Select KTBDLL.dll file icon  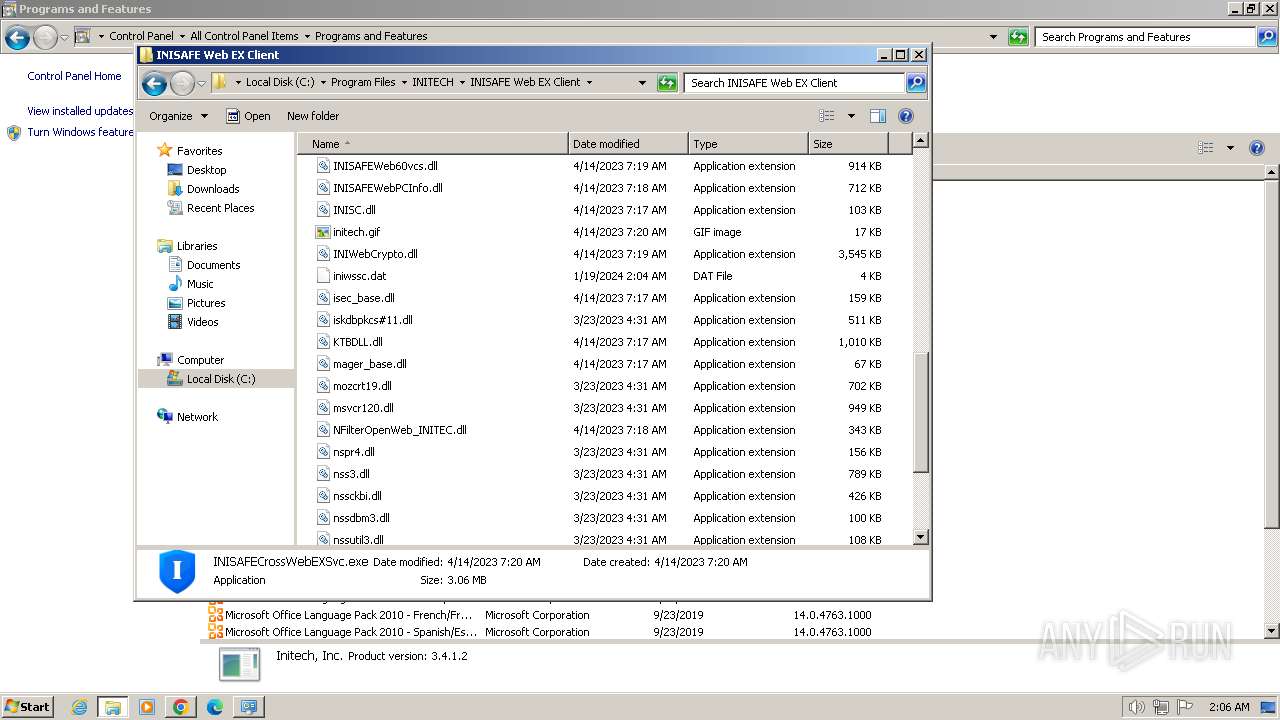click(x=323, y=342)
